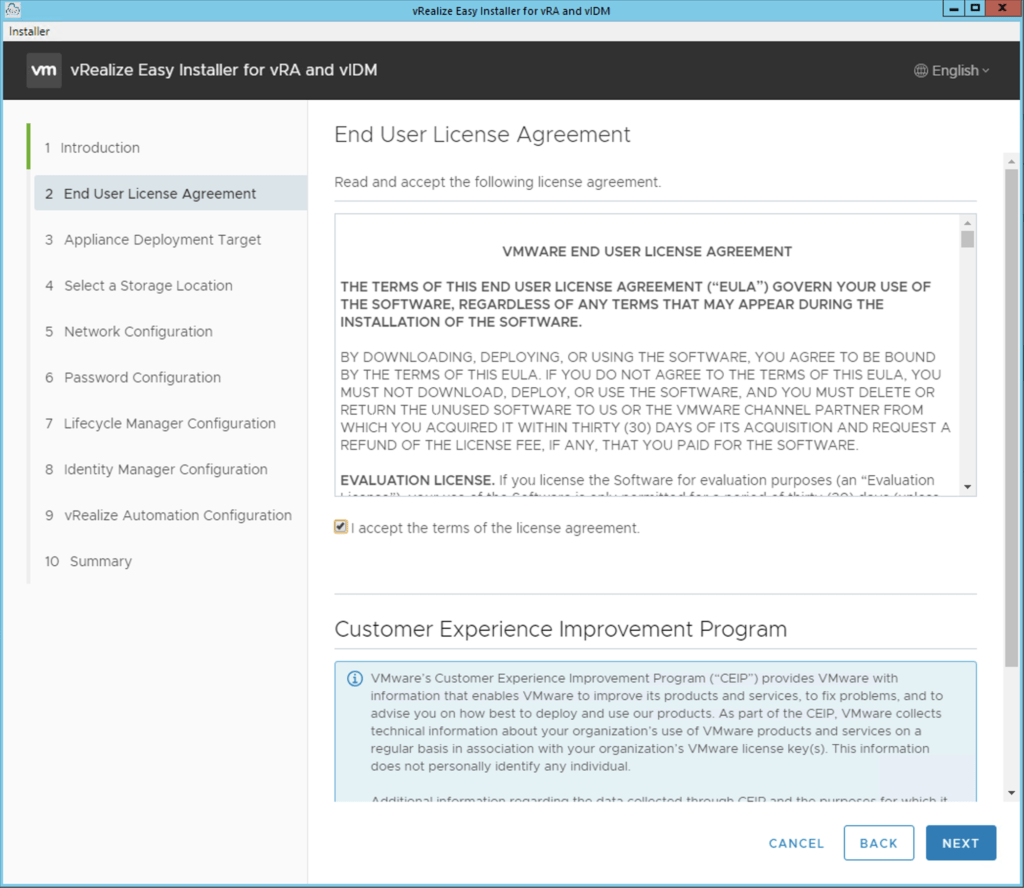This screenshot has height=888, width=1024.
Task: Click the EULA text box scroll-down arrow
Action: (x=967, y=486)
